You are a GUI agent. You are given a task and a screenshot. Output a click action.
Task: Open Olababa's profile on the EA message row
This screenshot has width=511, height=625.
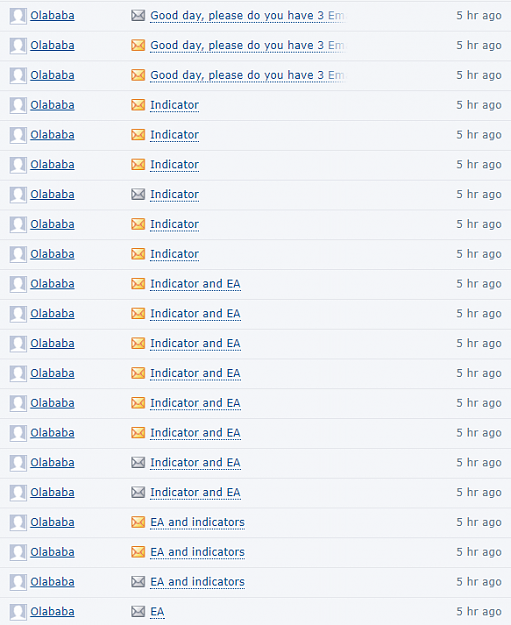coord(52,611)
